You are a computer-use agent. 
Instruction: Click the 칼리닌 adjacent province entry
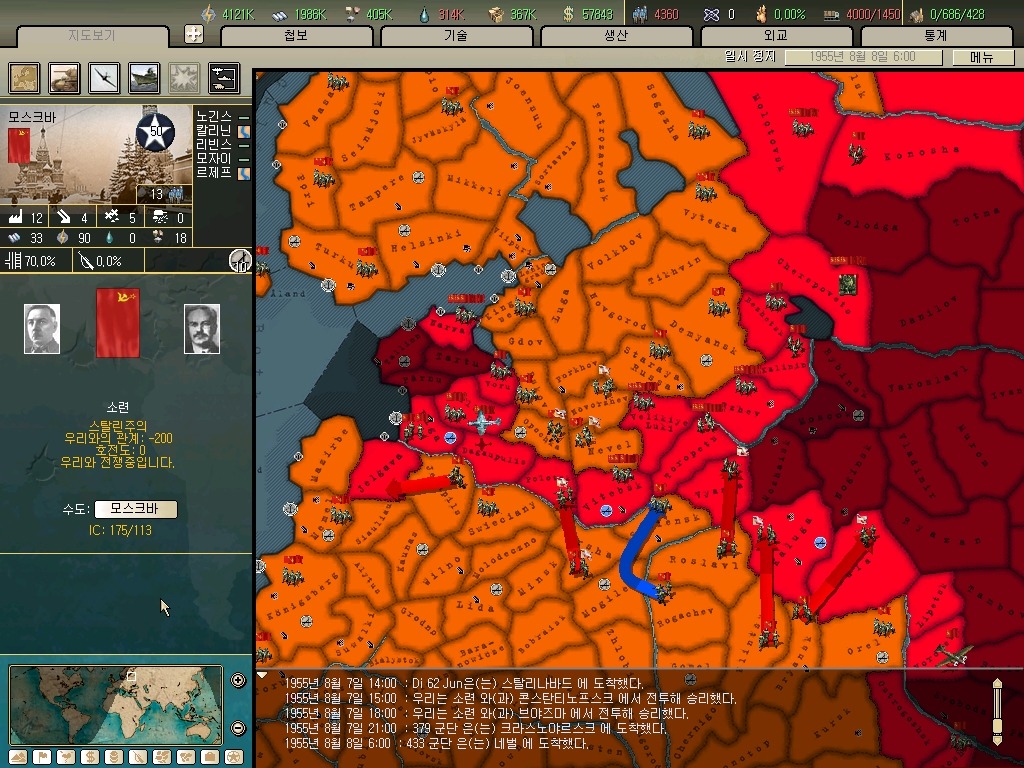coord(222,130)
